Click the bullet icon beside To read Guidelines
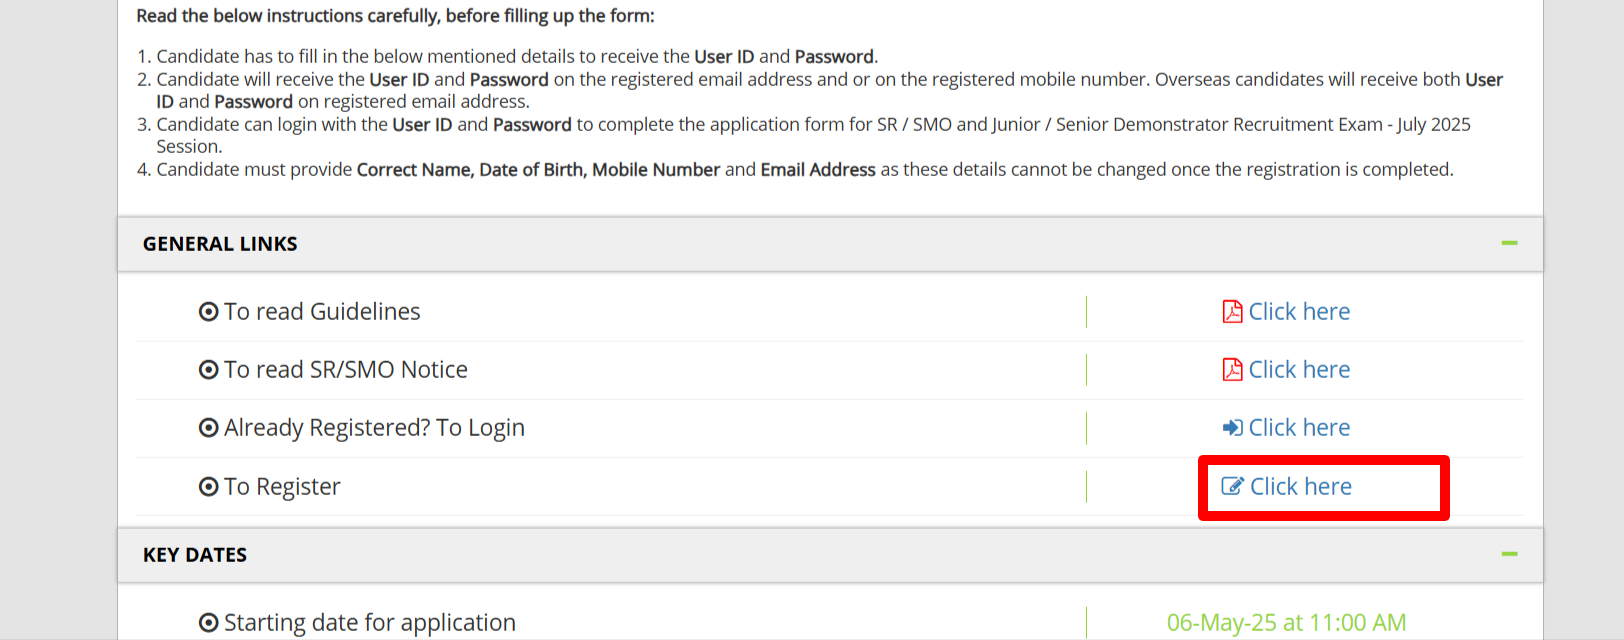The image size is (1624, 640). (x=209, y=312)
